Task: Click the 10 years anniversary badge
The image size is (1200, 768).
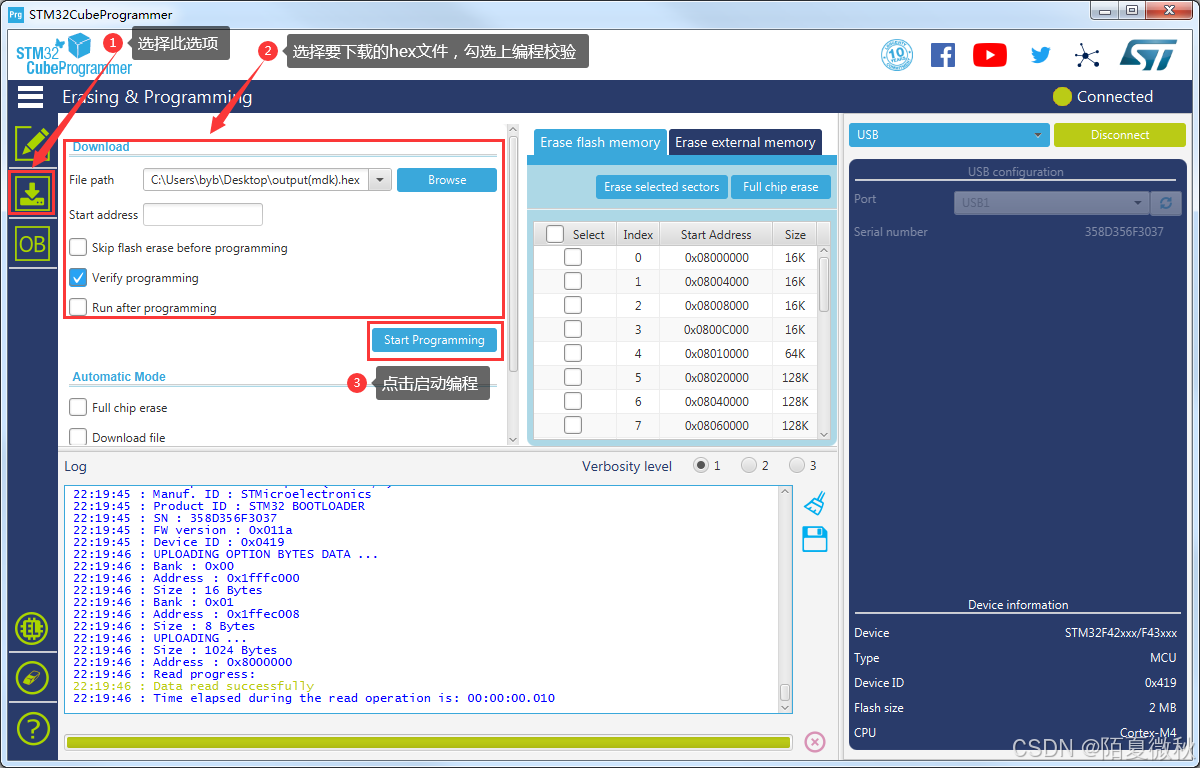Action: pyautogui.click(x=897, y=55)
